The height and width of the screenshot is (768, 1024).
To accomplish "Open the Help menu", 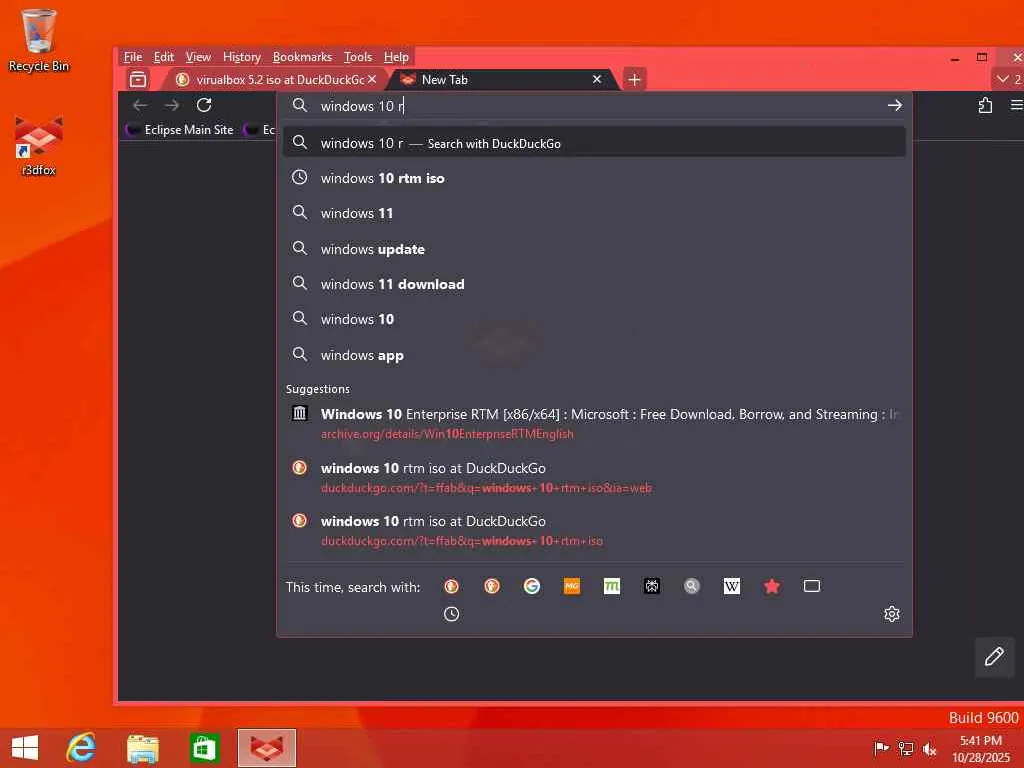I will pos(396,57).
